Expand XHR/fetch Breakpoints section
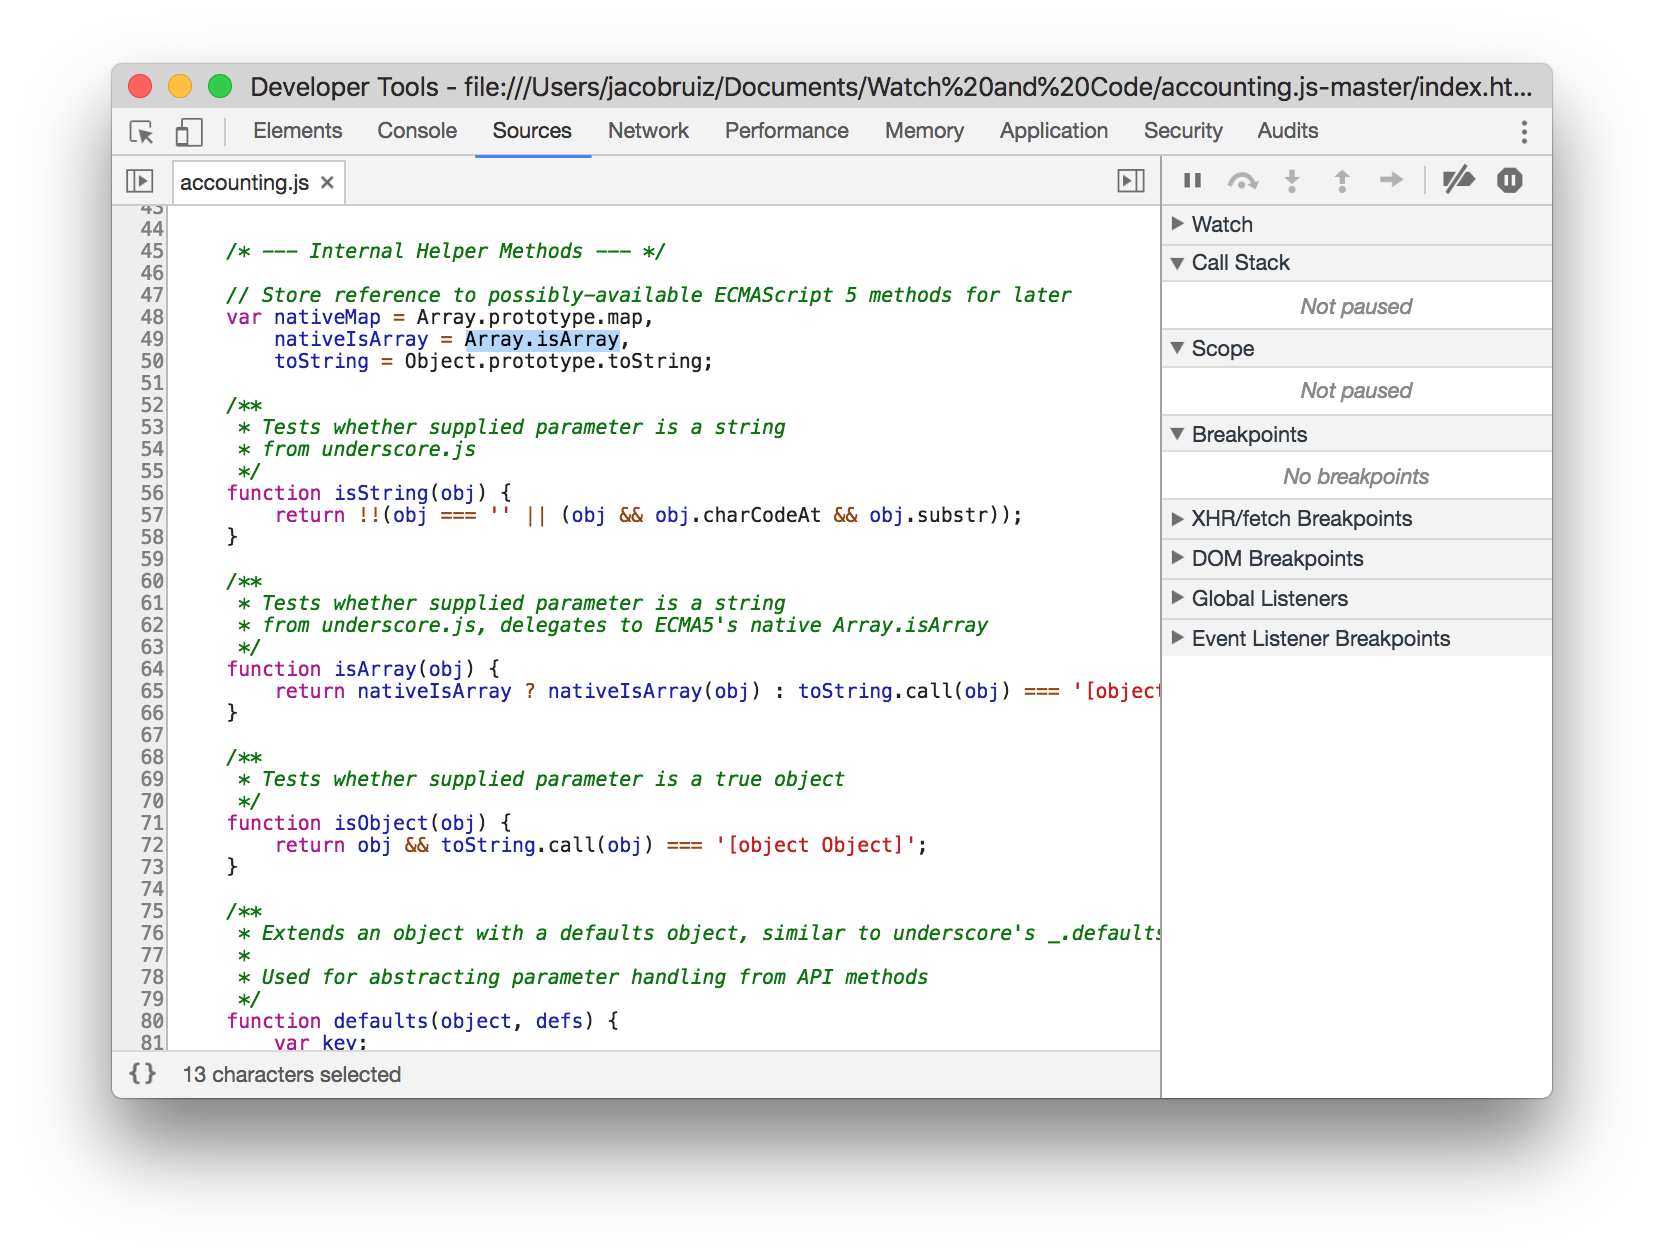 [x=1357, y=519]
